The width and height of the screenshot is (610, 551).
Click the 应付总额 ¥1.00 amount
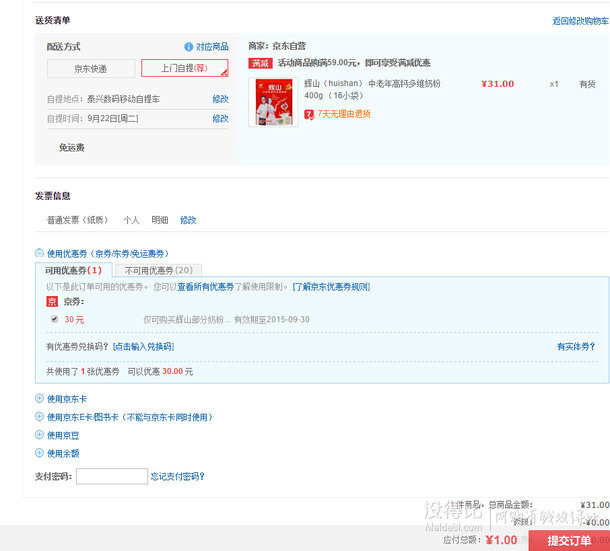coord(501,540)
